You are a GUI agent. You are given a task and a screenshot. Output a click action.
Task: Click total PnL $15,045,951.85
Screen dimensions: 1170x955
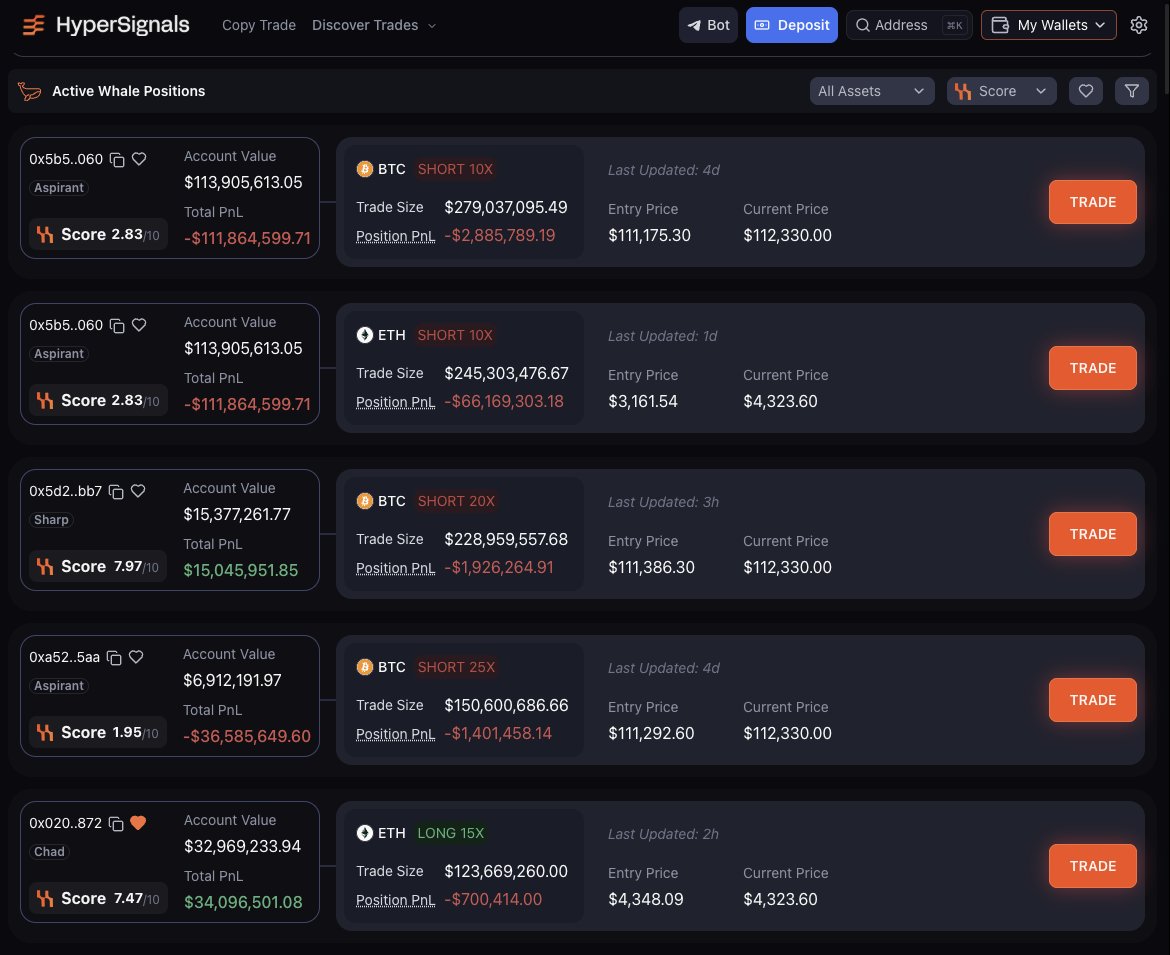pyautogui.click(x=241, y=571)
